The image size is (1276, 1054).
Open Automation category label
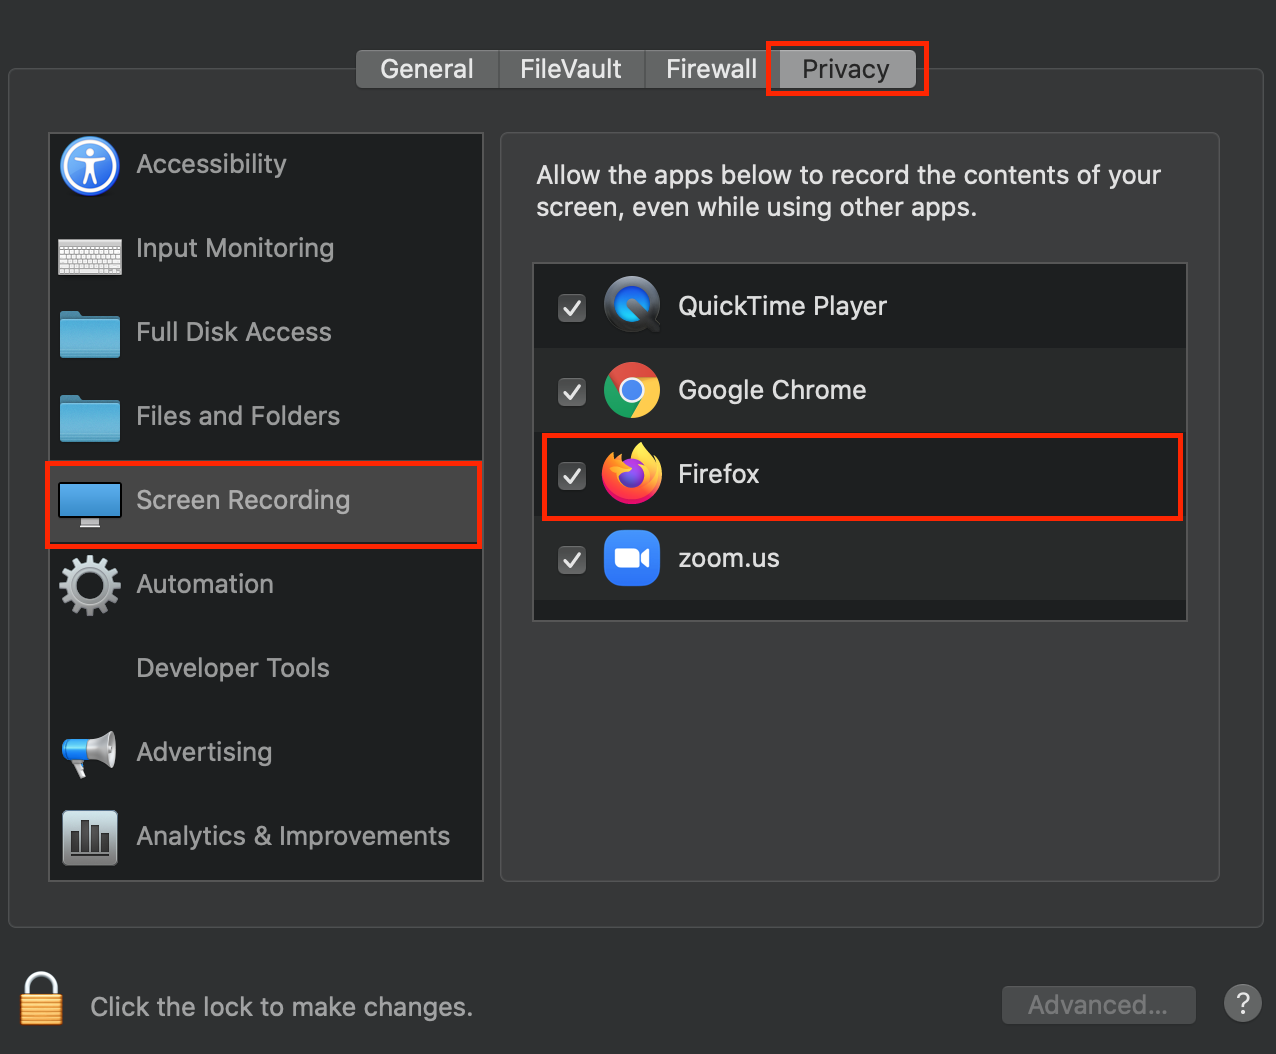[x=205, y=584]
